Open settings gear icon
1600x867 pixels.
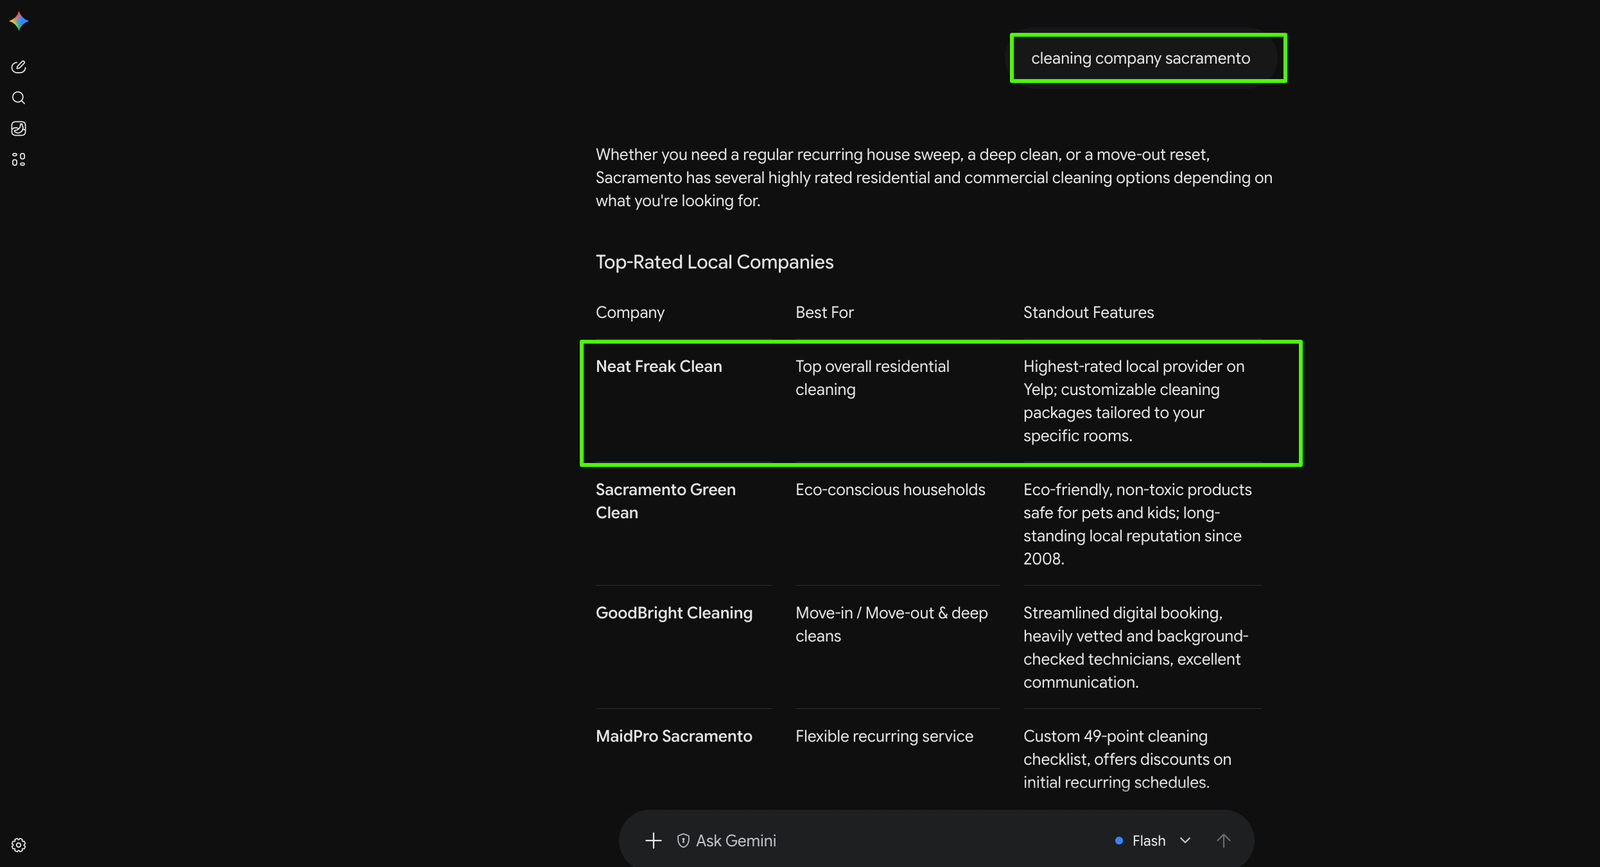tap(18, 845)
